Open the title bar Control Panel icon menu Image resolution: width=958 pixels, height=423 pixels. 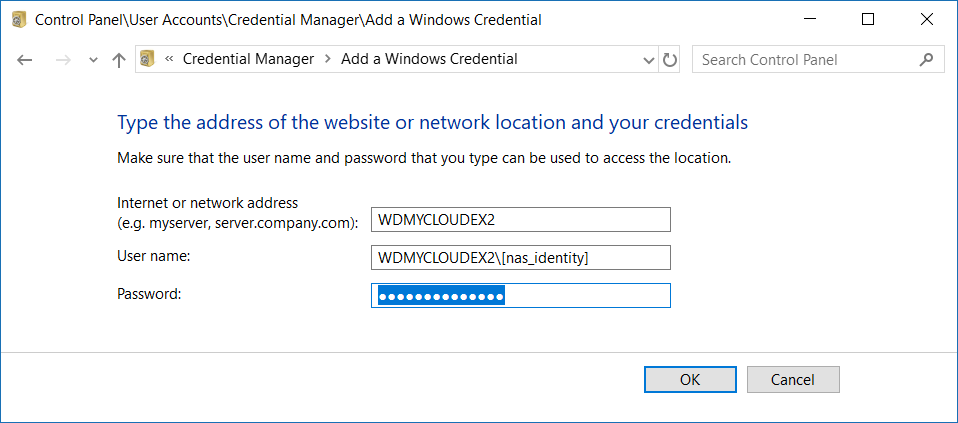point(18,19)
